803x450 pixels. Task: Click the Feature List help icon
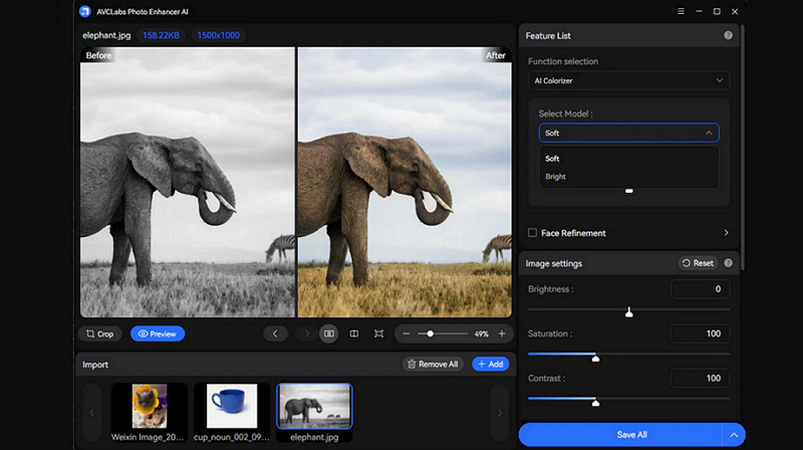(x=728, y=35)
